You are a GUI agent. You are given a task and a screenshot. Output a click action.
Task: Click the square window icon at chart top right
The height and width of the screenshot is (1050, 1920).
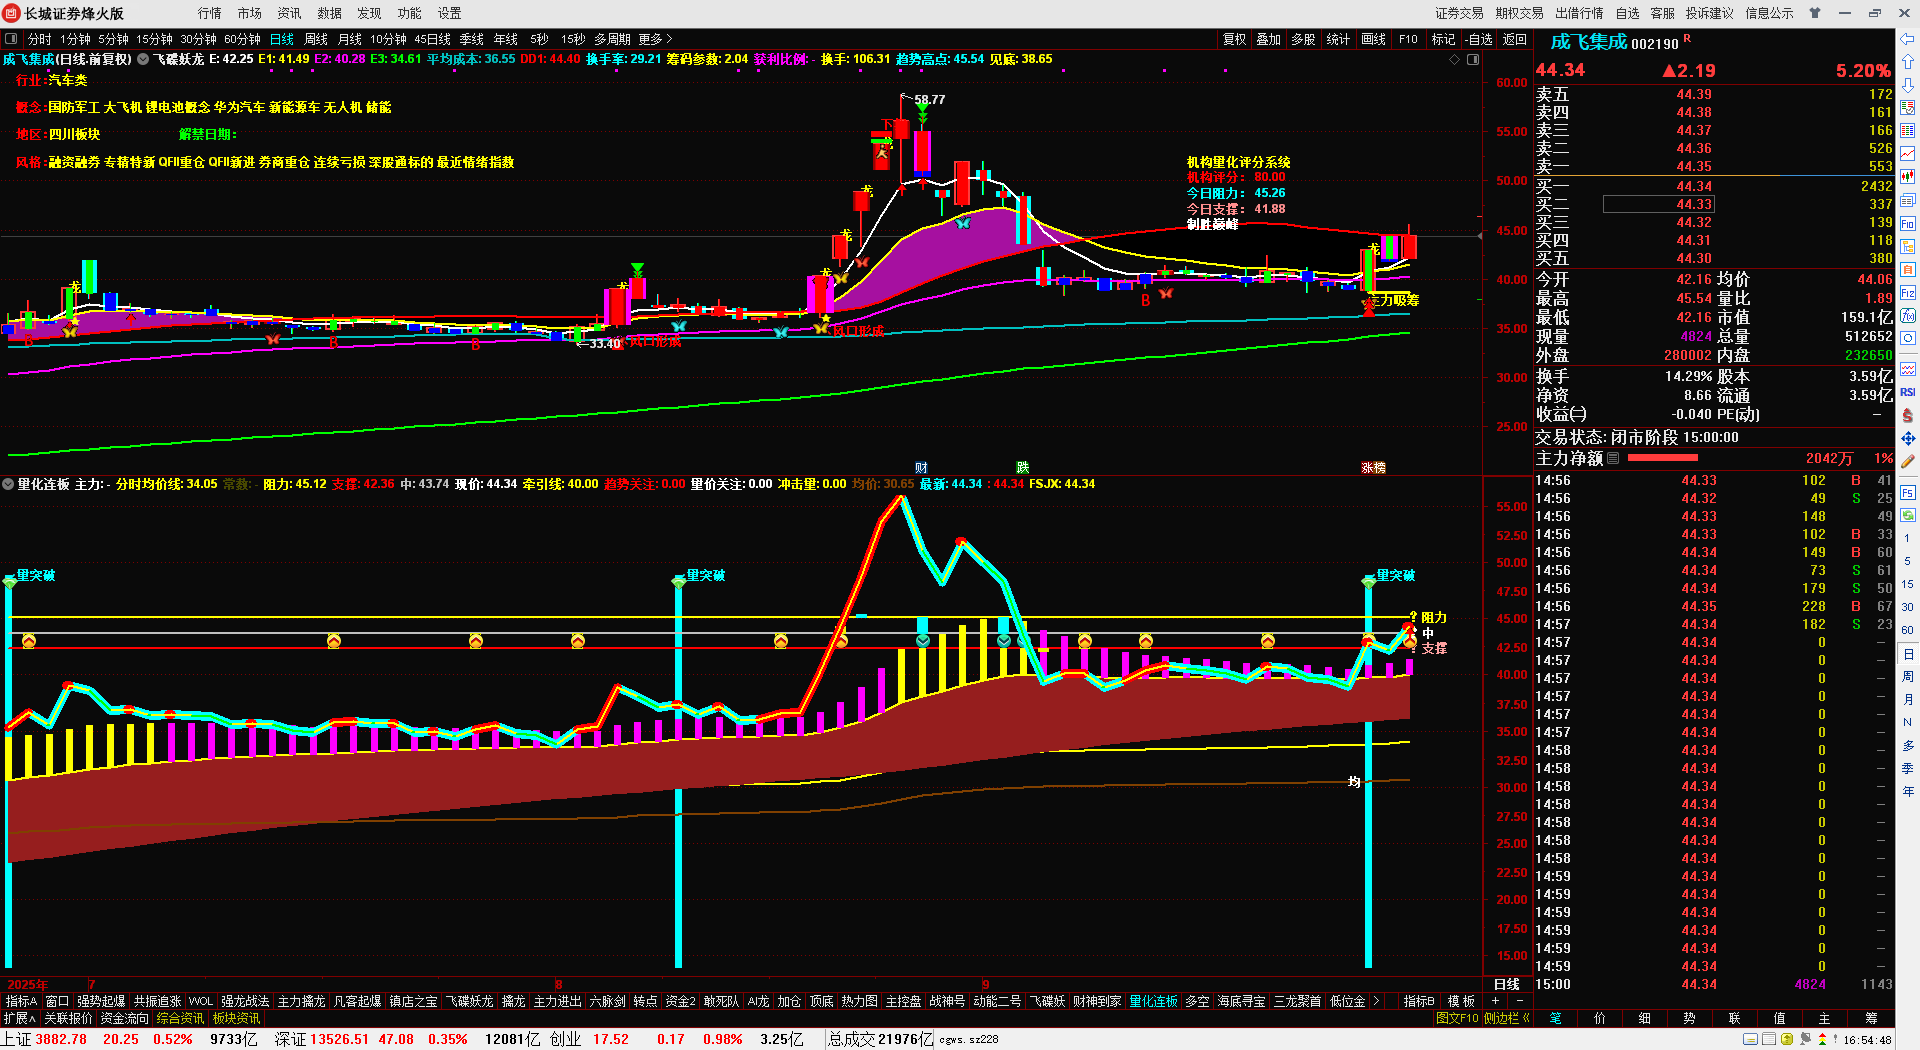(1473, 60)
